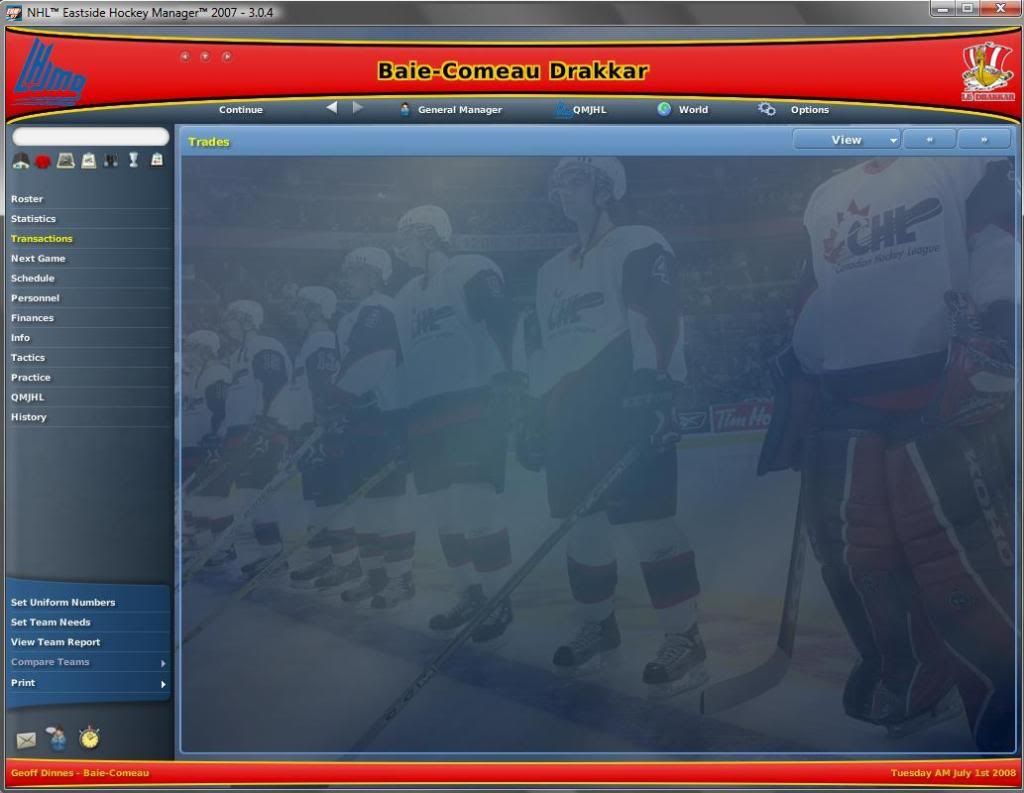Click Set Uniform Numbers
The height and width of the screenshot is (793, 1024).
pyautogui.click(x=63, y=603)
